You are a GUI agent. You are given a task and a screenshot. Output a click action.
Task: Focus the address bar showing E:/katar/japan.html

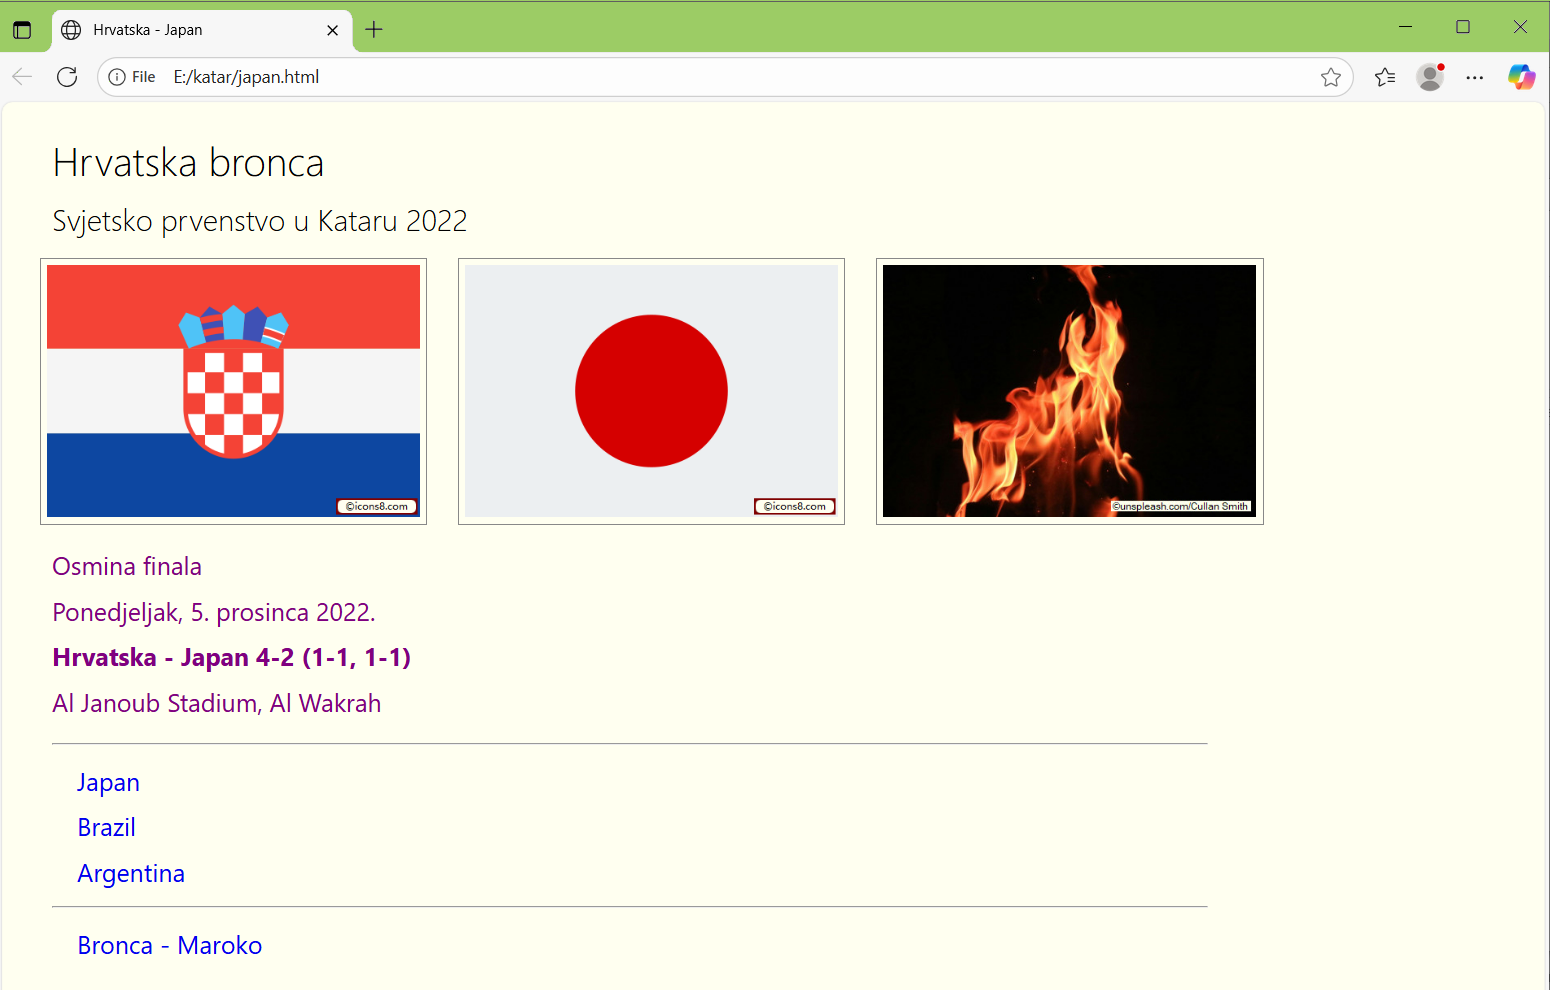pyautogui.click(x=725, y=77)
